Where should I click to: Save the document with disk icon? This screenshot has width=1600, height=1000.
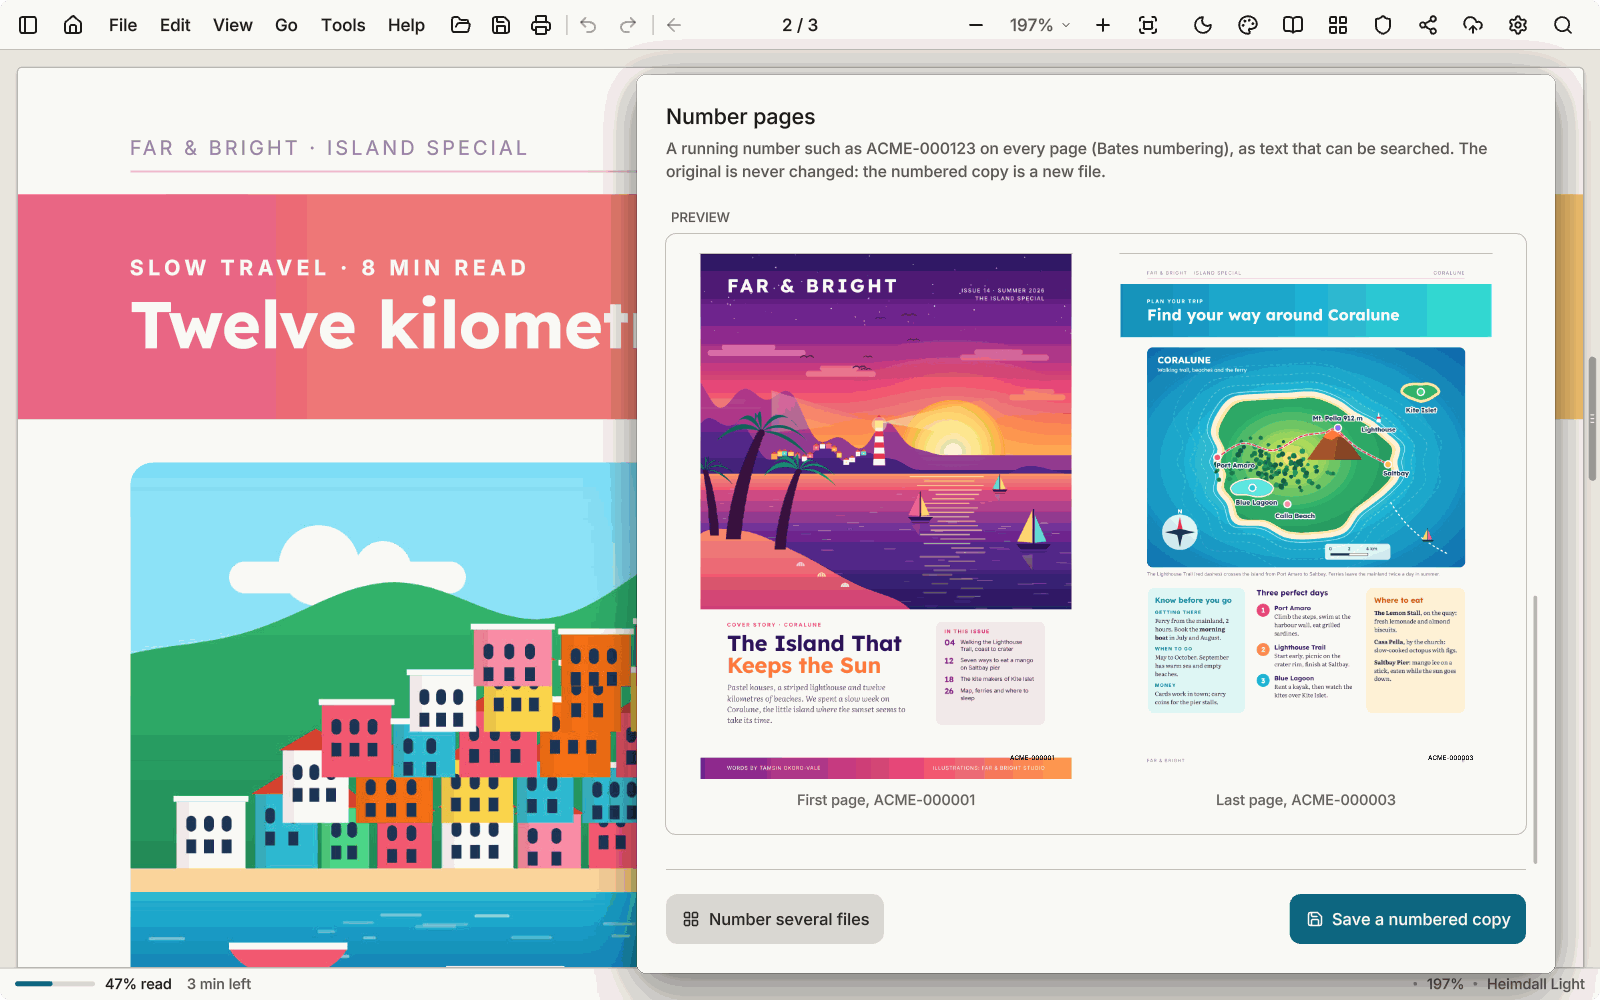pos(501,25)
